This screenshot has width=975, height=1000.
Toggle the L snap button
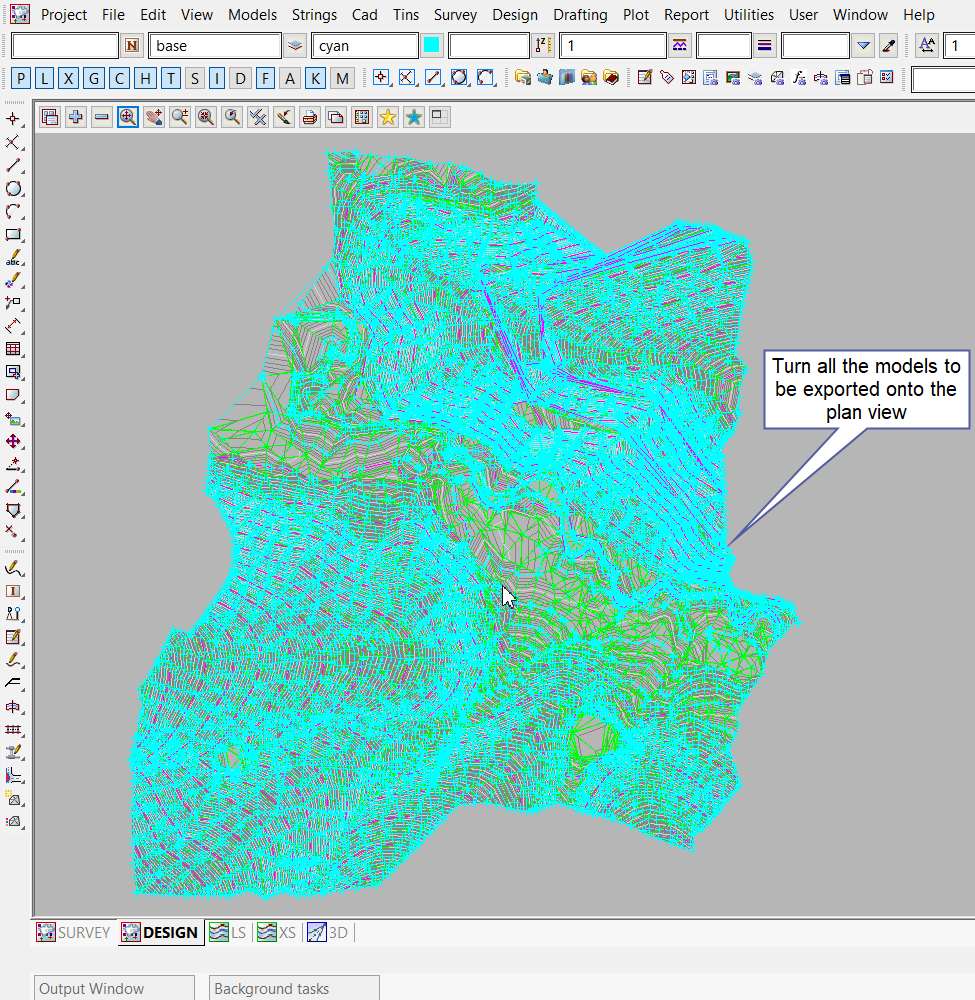(43, 79)
